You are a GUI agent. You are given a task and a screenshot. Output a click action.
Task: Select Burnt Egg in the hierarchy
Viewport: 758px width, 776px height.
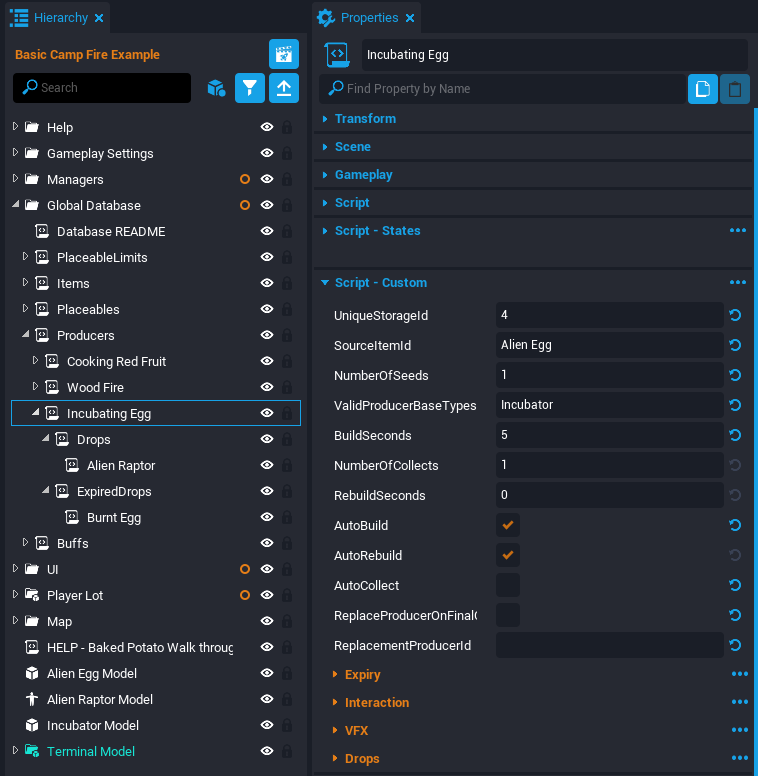[x=113, y=518]
